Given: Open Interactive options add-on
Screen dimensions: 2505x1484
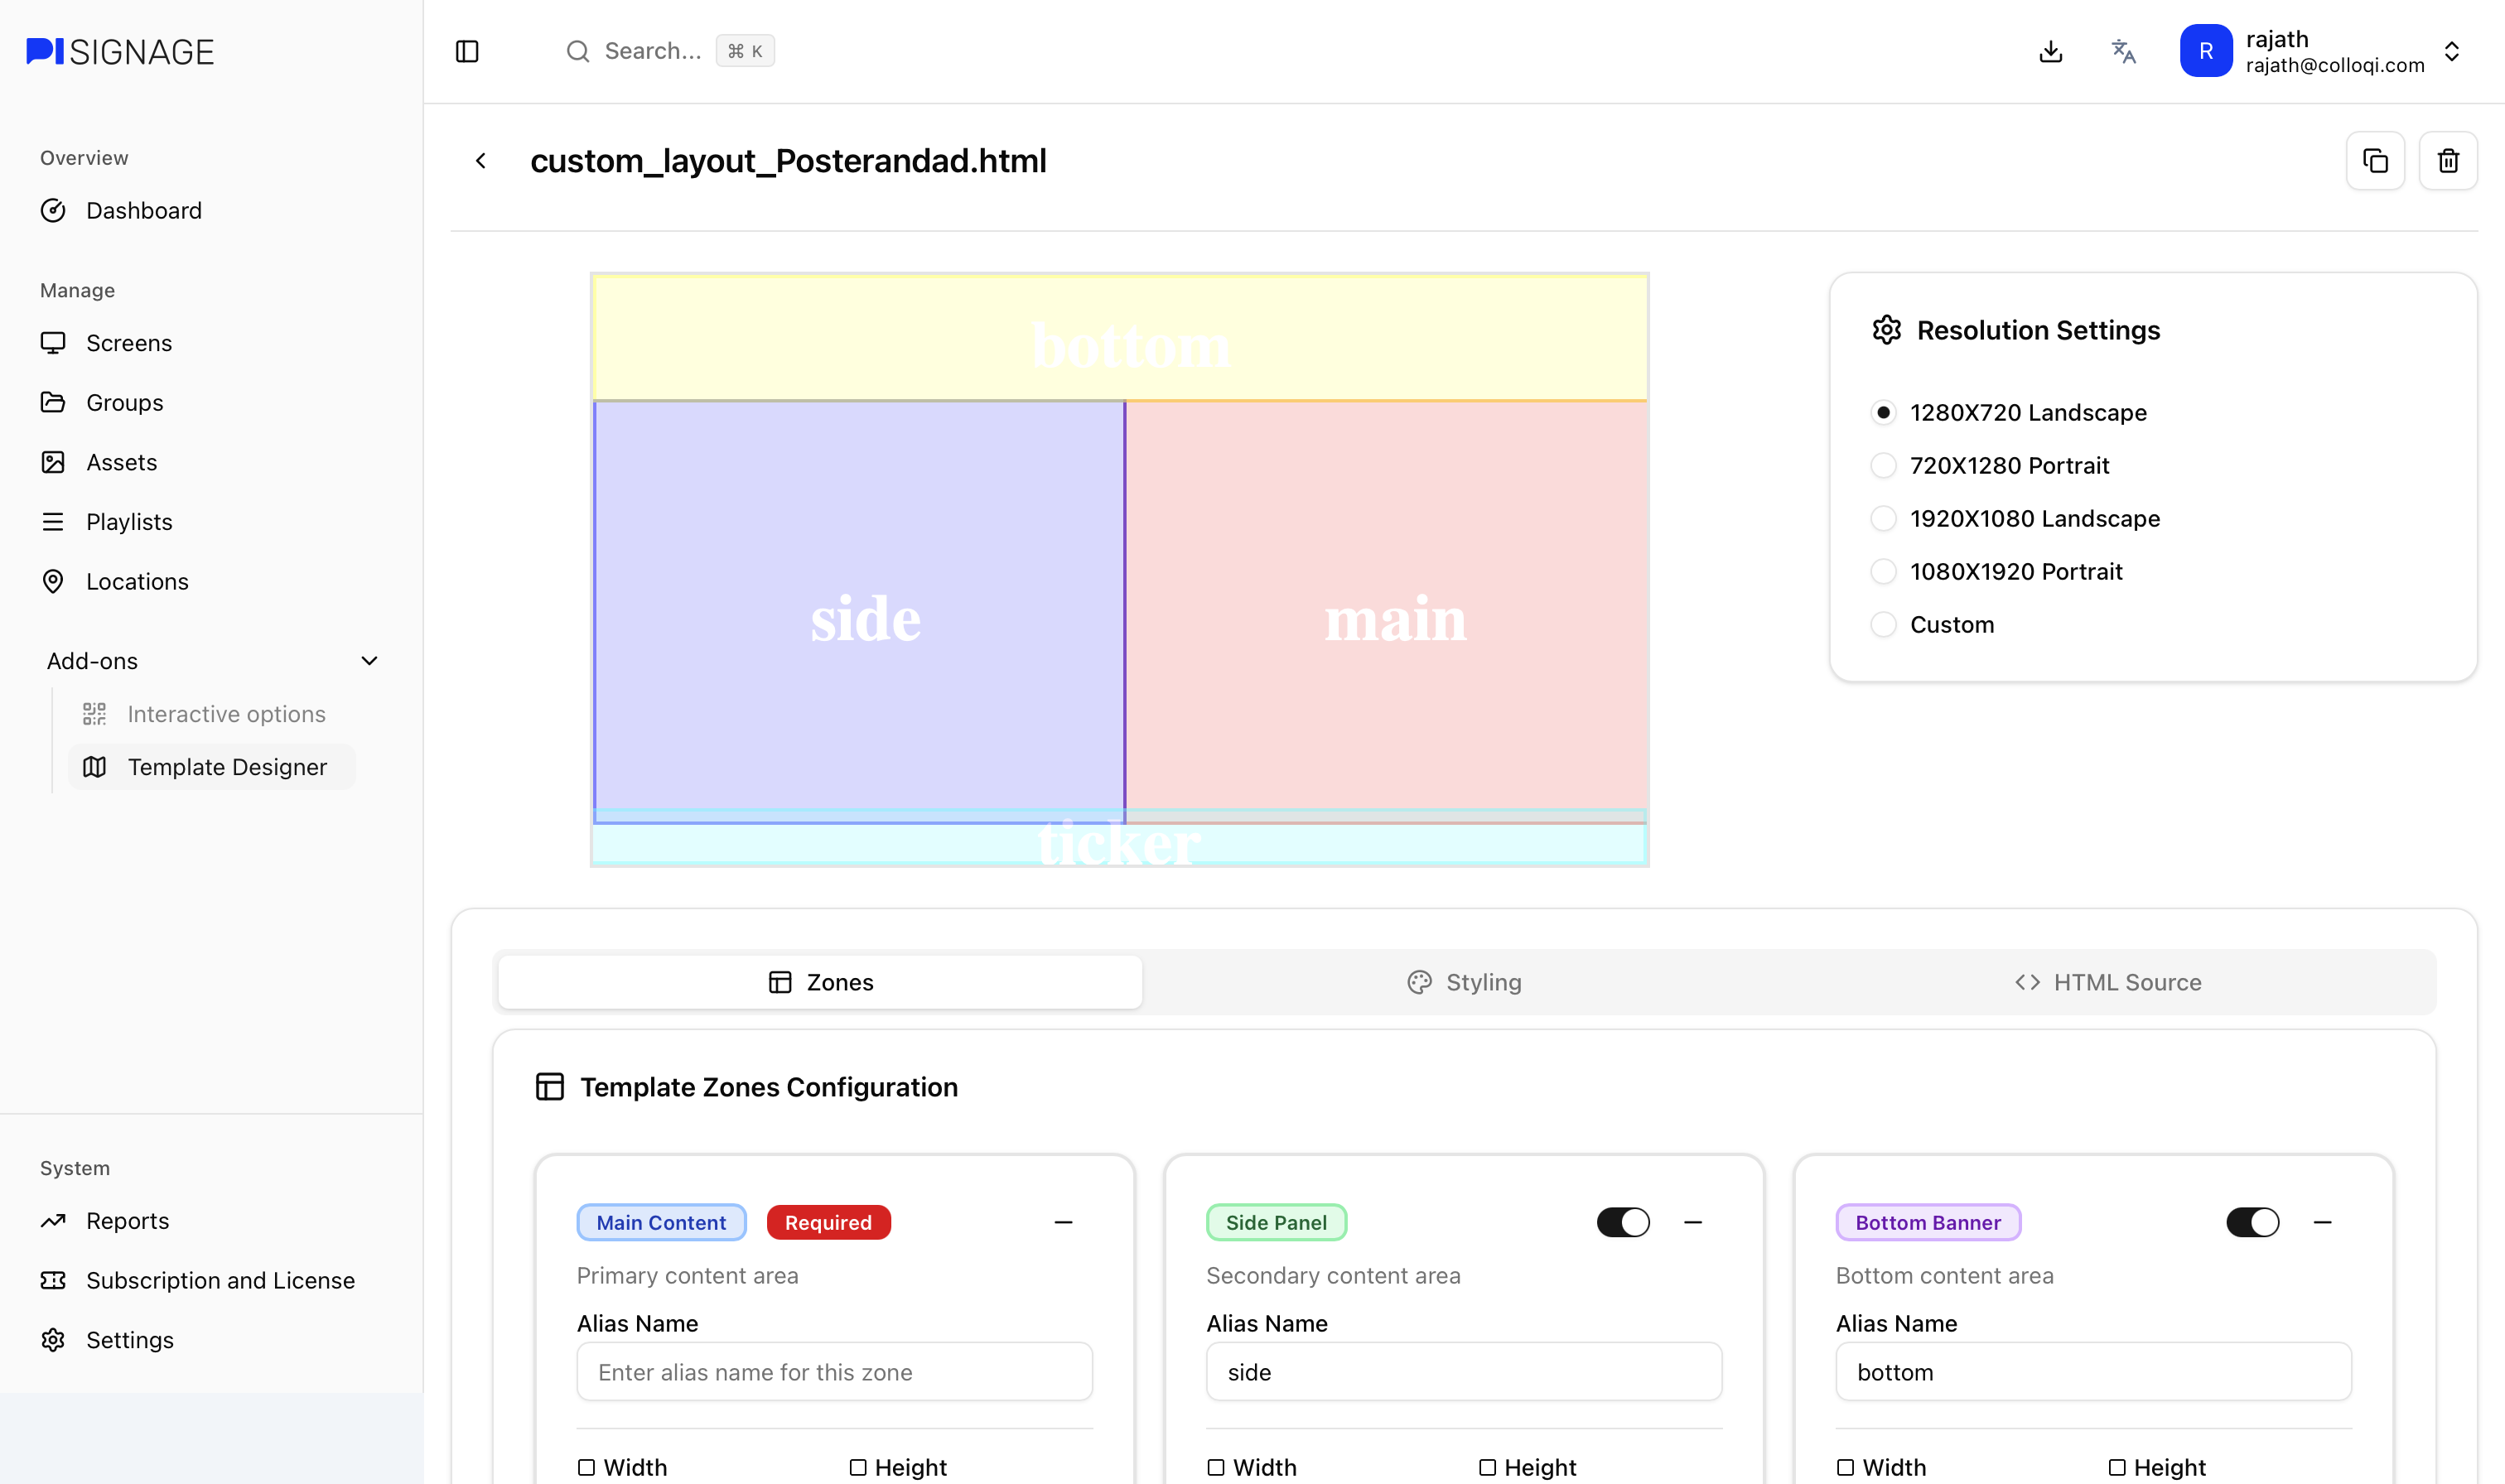Looking at the screenshot, I should click(226, 714).
